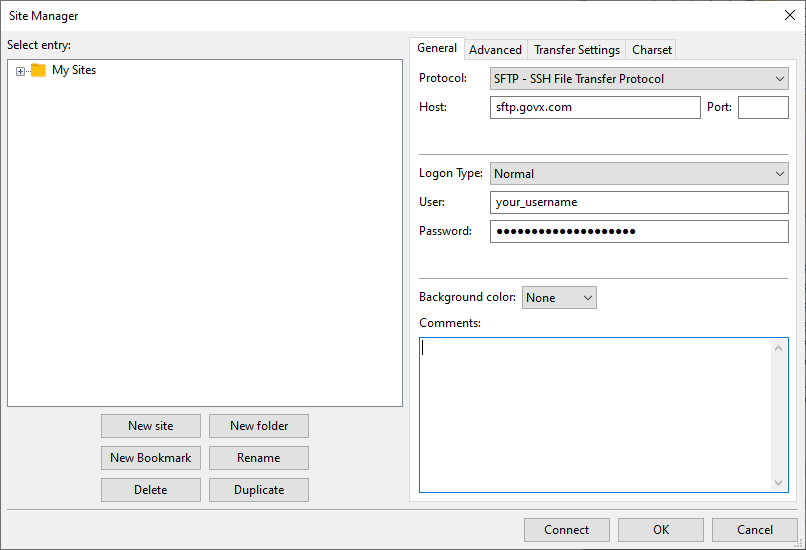
Task: Open the Logon Type dropdown
Action: point(639,174)
